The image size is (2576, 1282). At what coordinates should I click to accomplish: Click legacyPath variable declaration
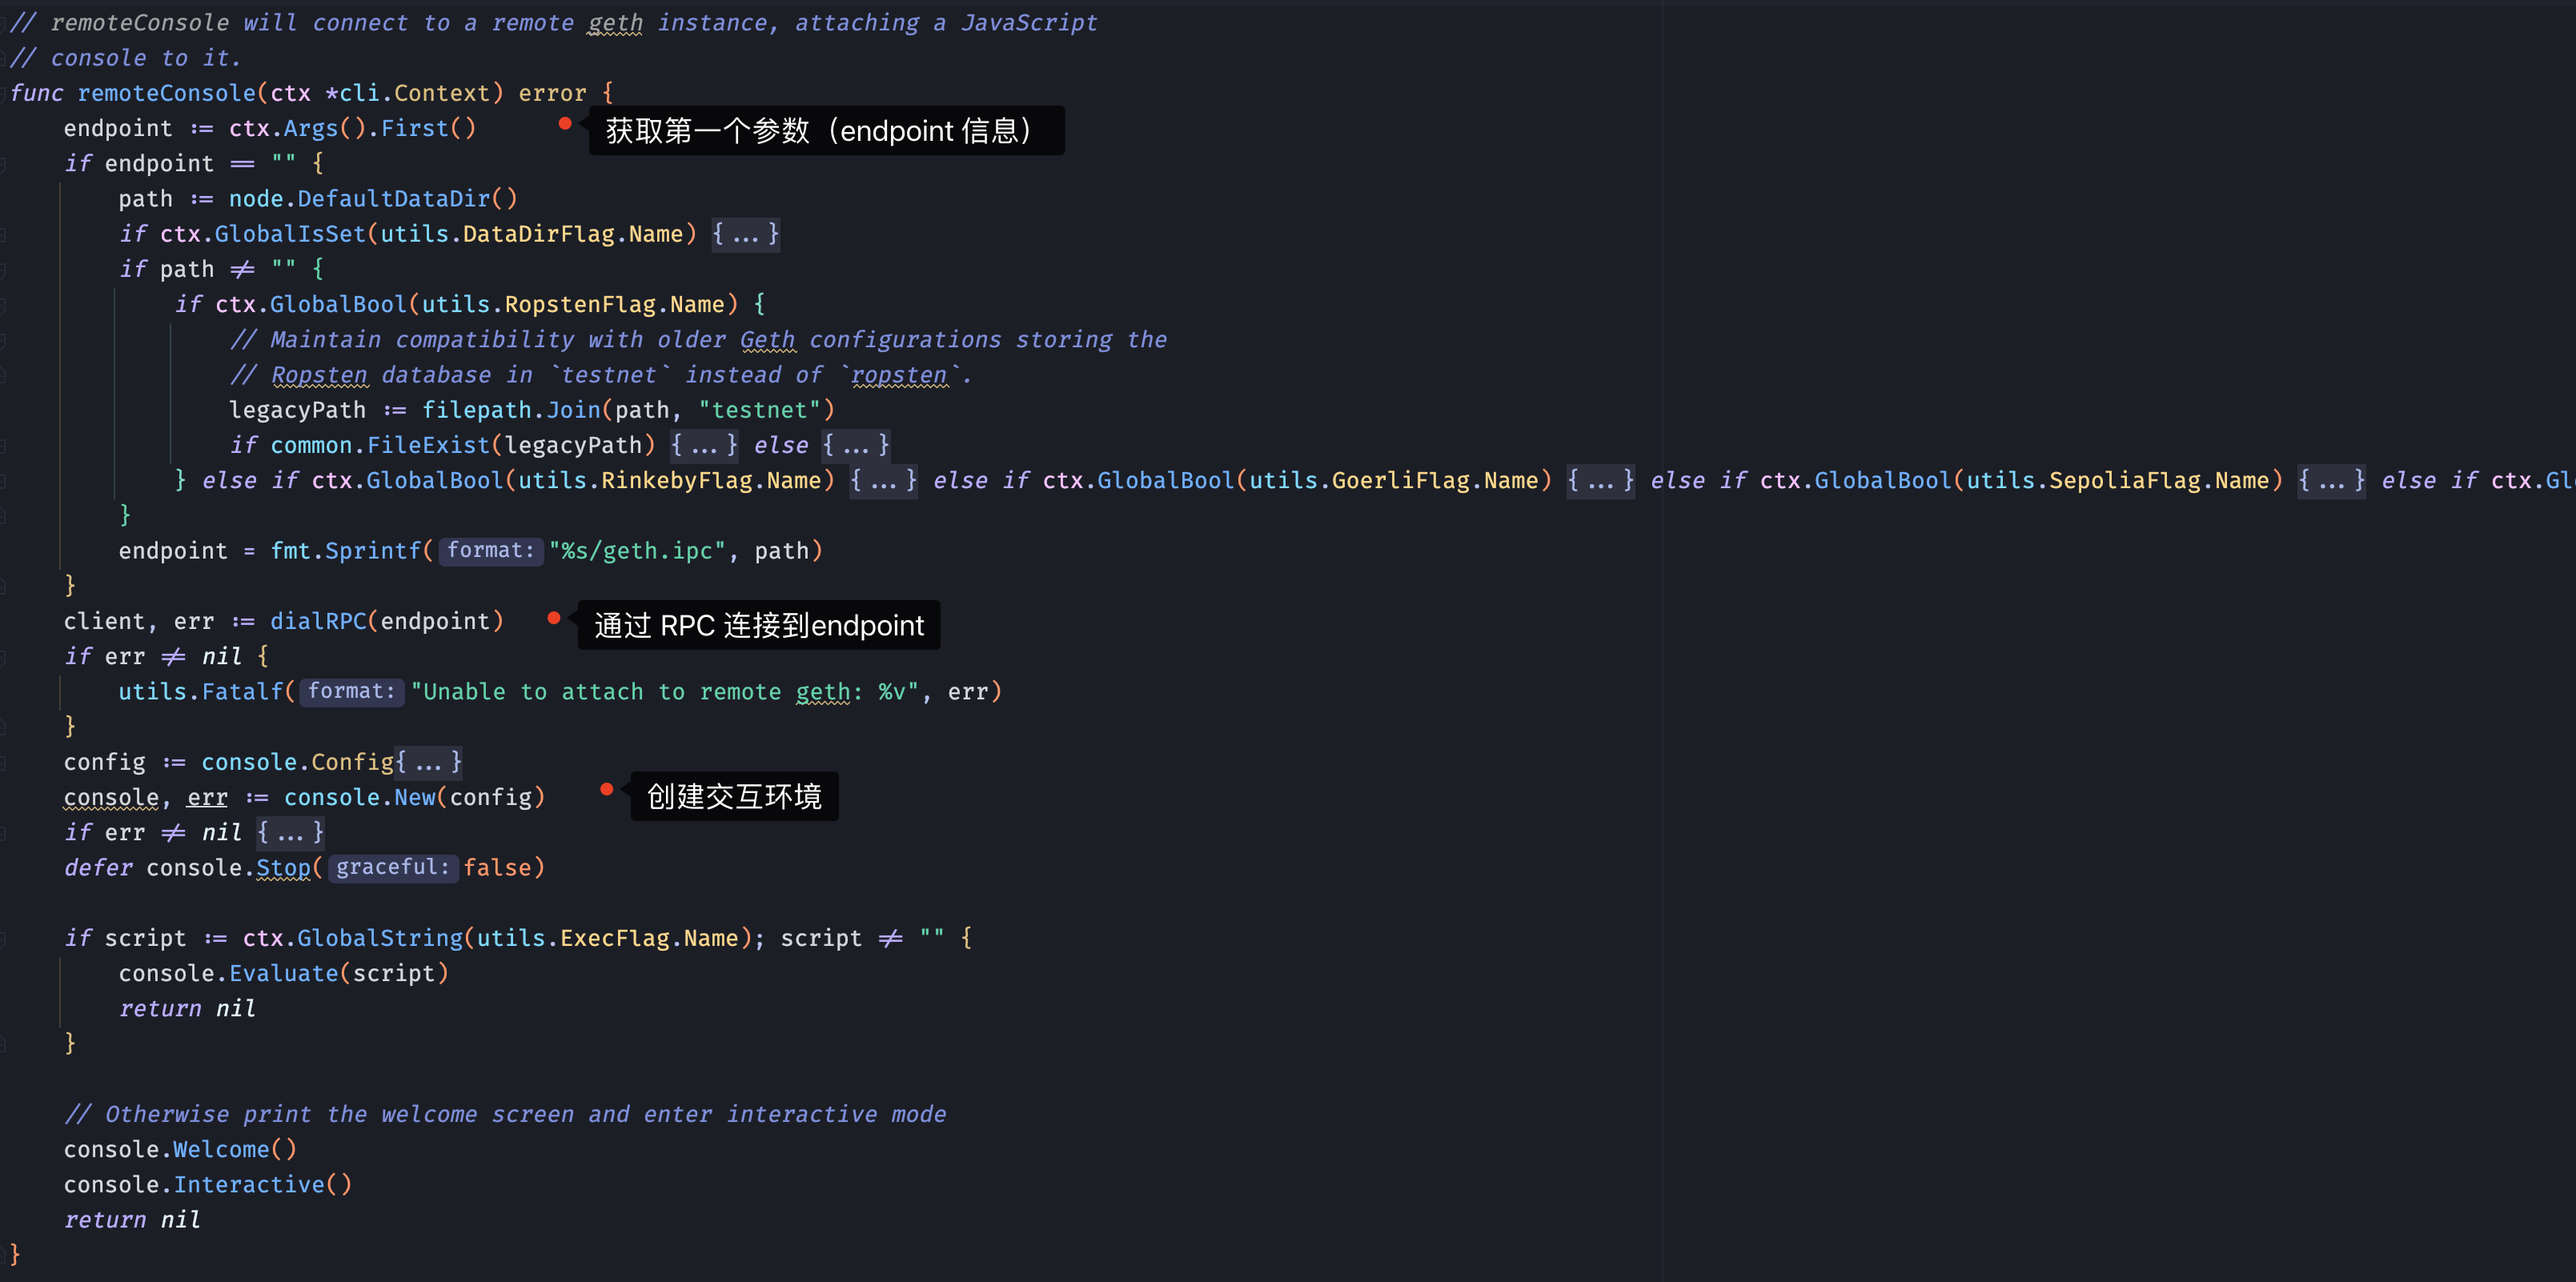click(297, 411)
